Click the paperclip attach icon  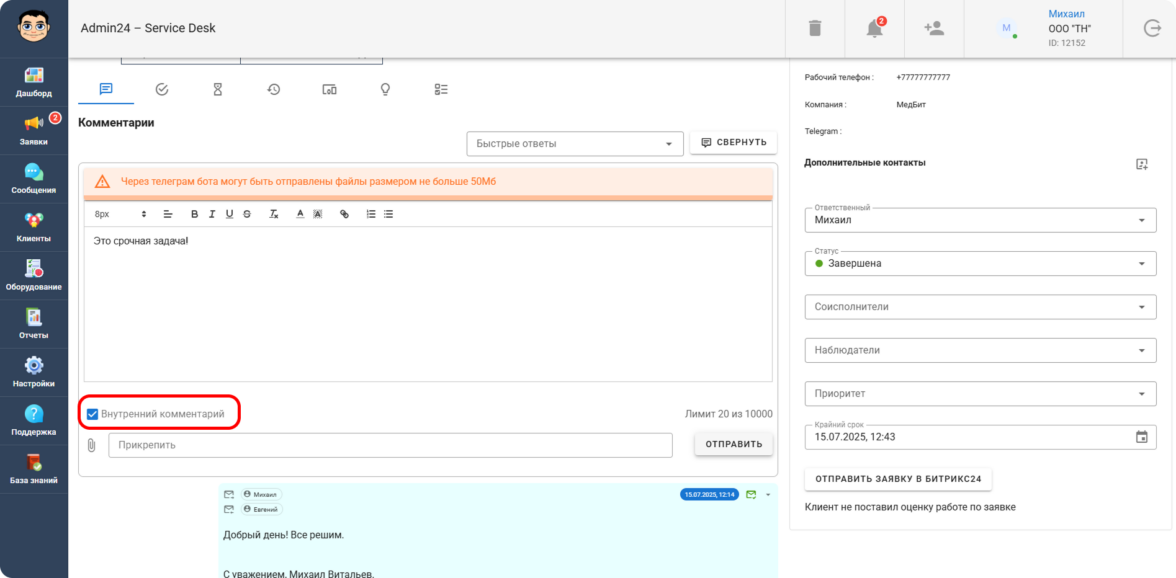92,445
